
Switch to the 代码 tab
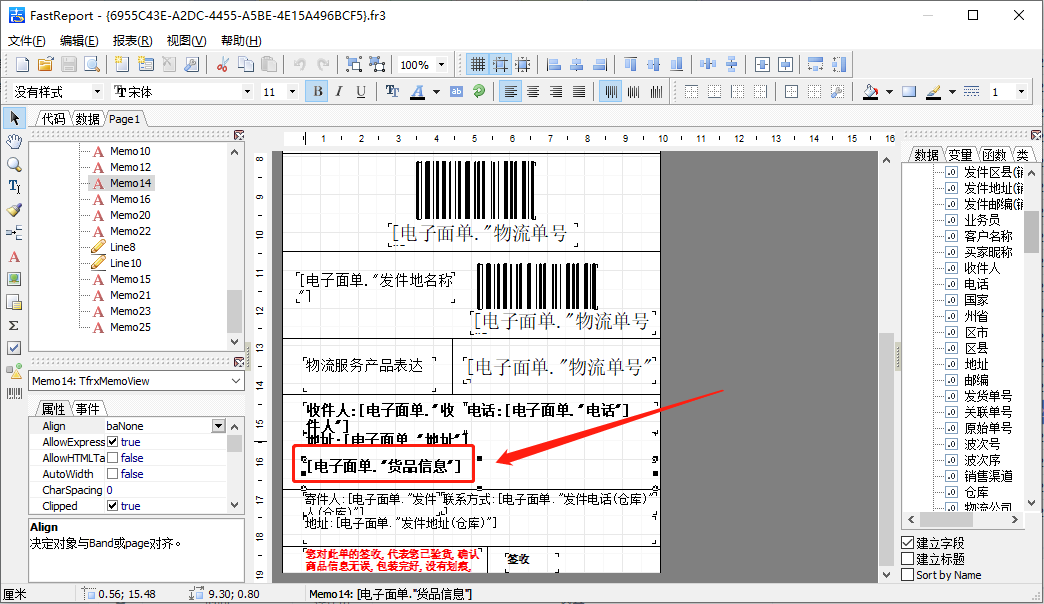point(53,119)
